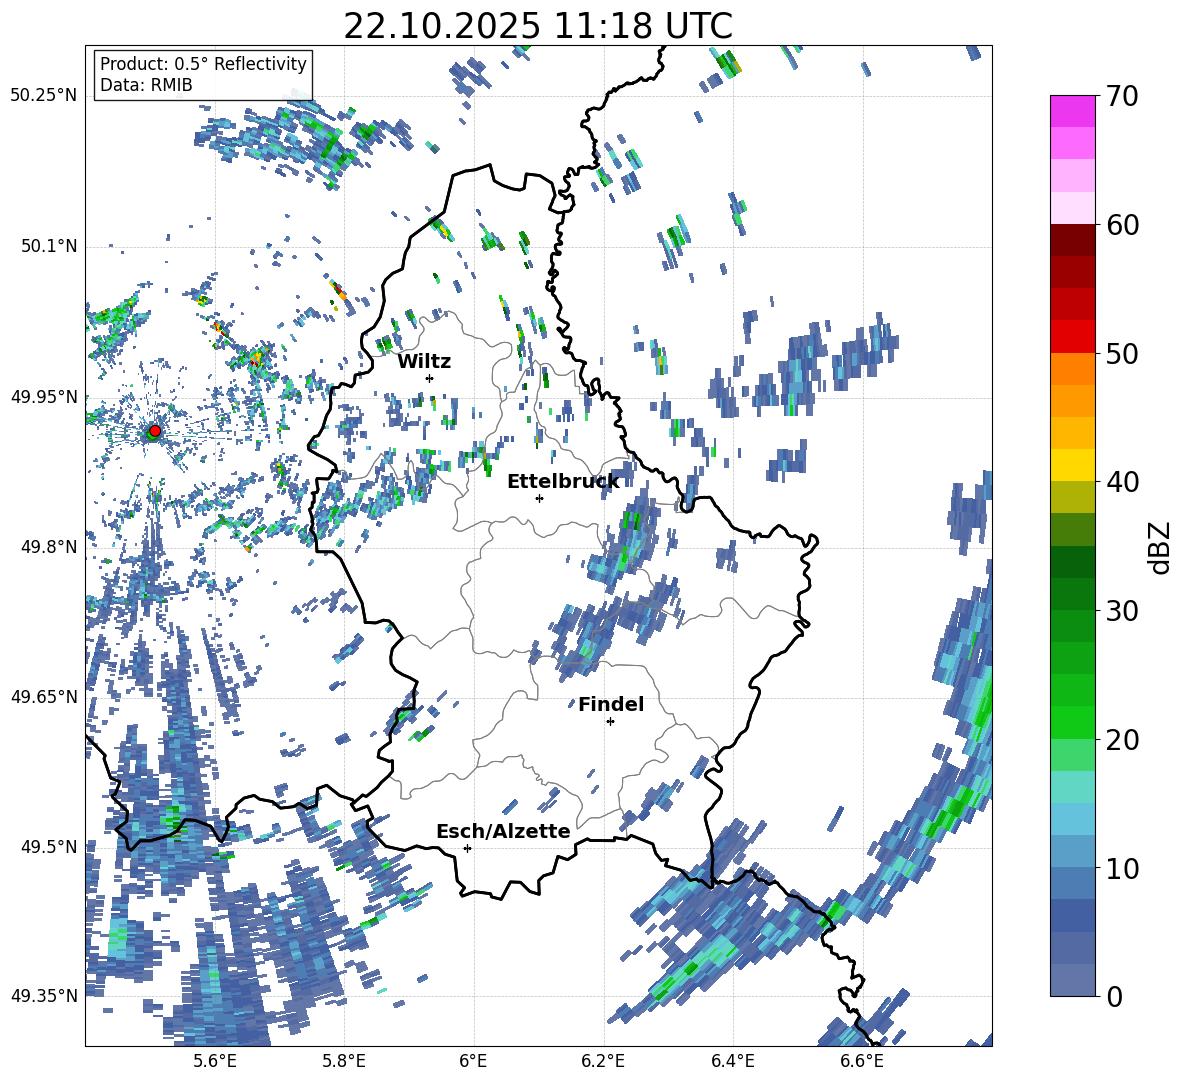Viewport: 1184px width, 1081px height.
Task: Click the 50.1°N latitude label
Action: (49, 246)
